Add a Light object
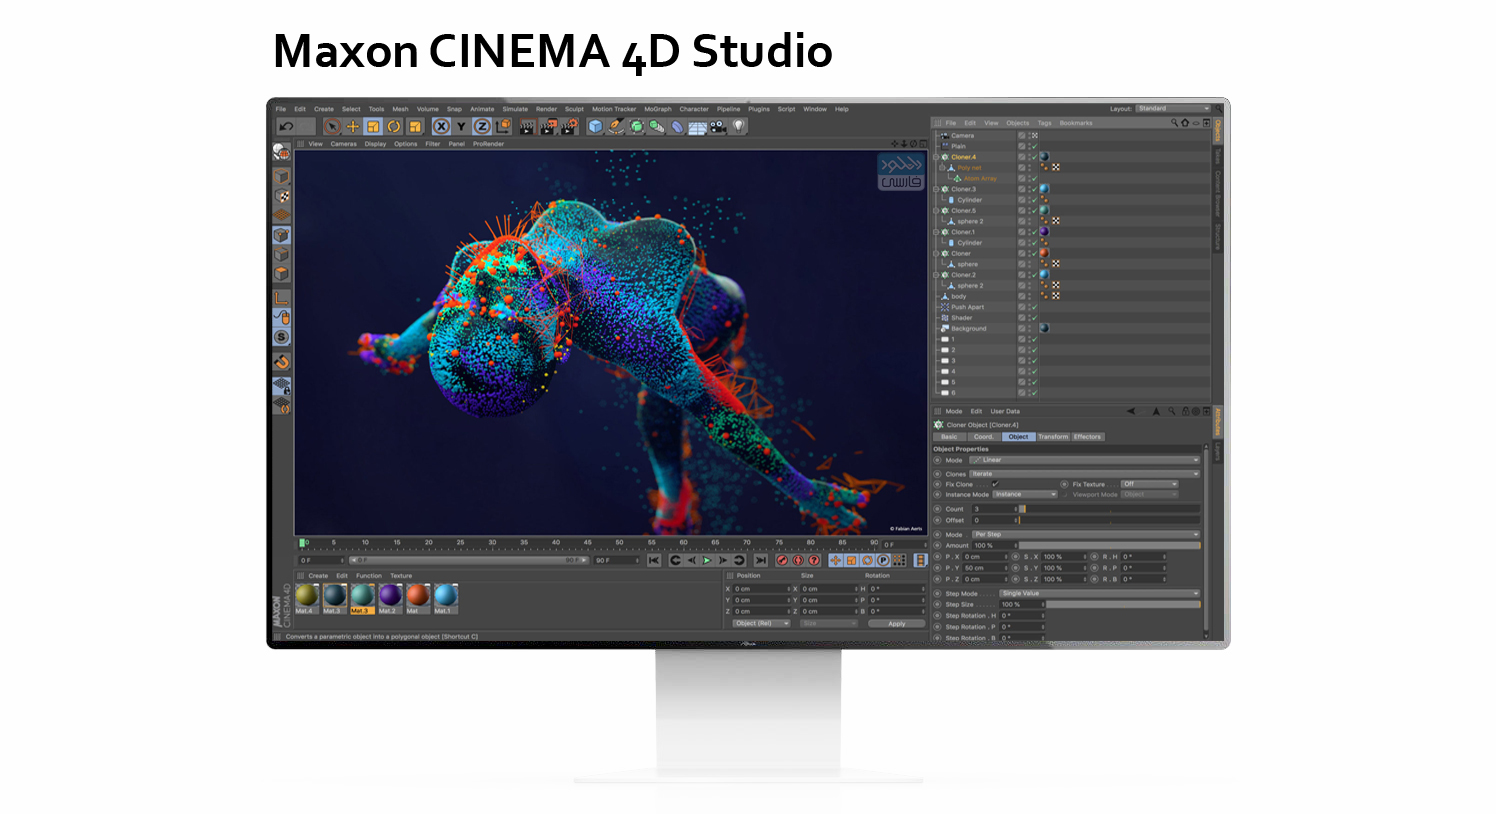Viewport: 1496px width, 814px height. [x=739, y=126]
